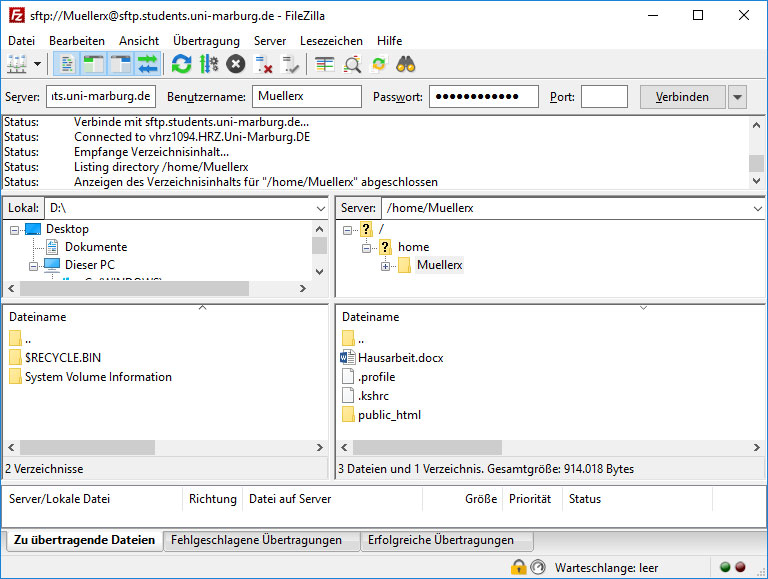Viewport: 768px width, 579px height.
Task: Select Hausarbeit.docx on the server
Action: coord(400,358)
